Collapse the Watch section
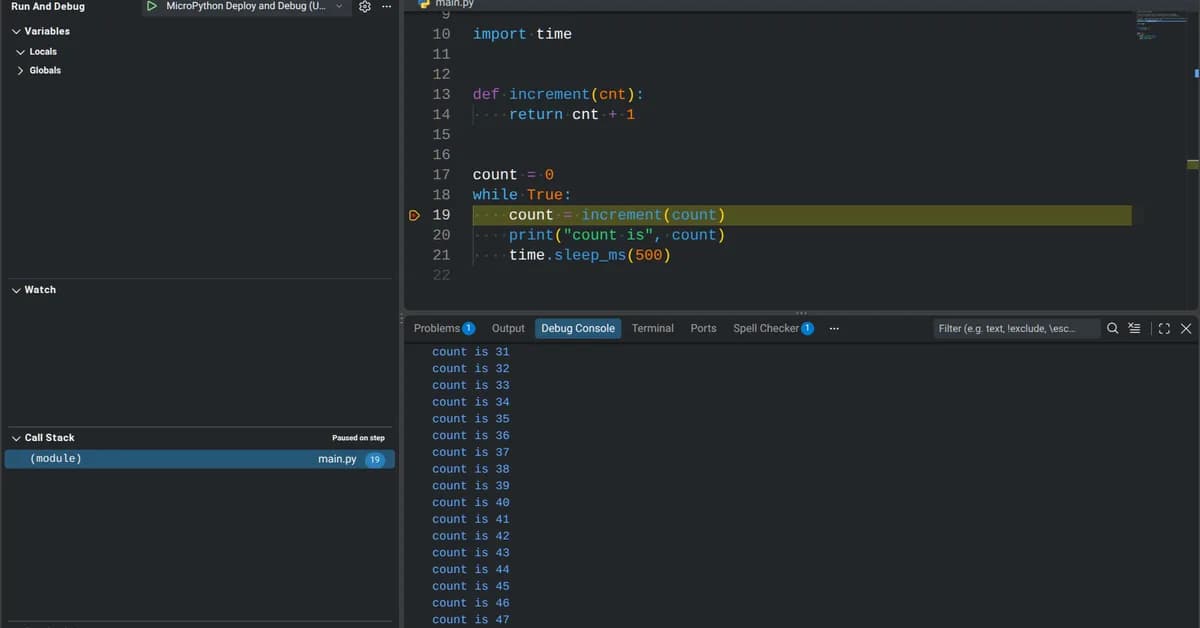 (x=16, y=290)
